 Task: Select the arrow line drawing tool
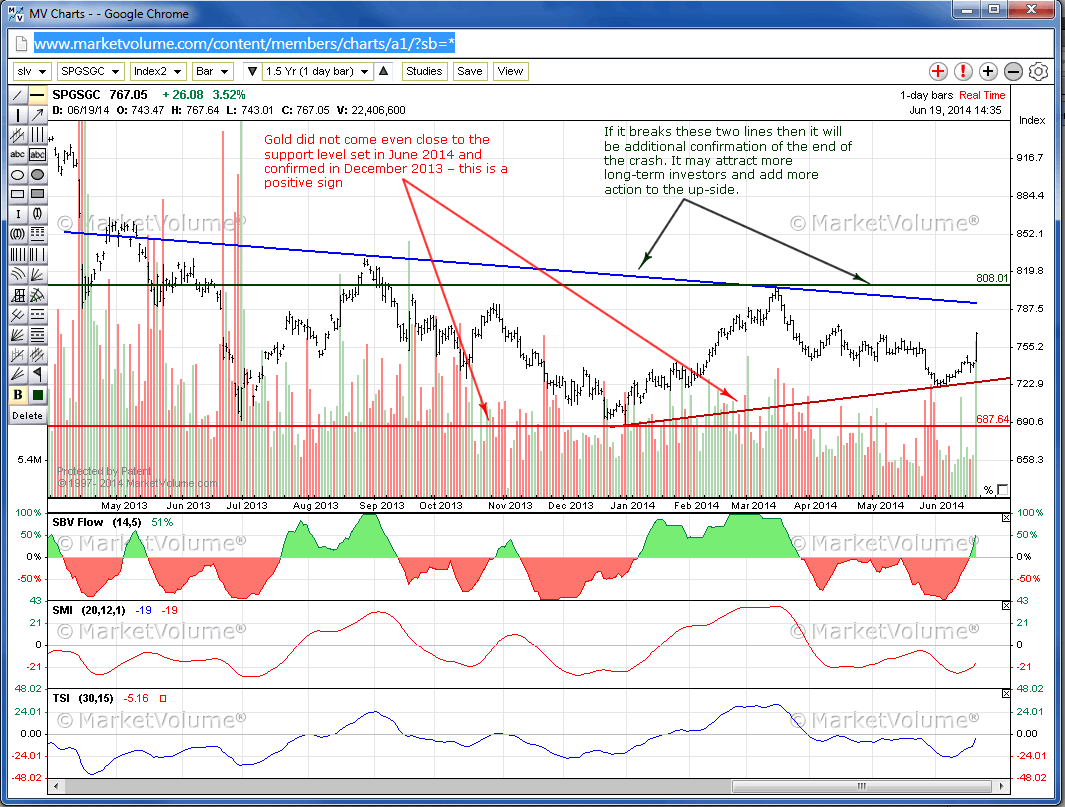coord(37,115)
